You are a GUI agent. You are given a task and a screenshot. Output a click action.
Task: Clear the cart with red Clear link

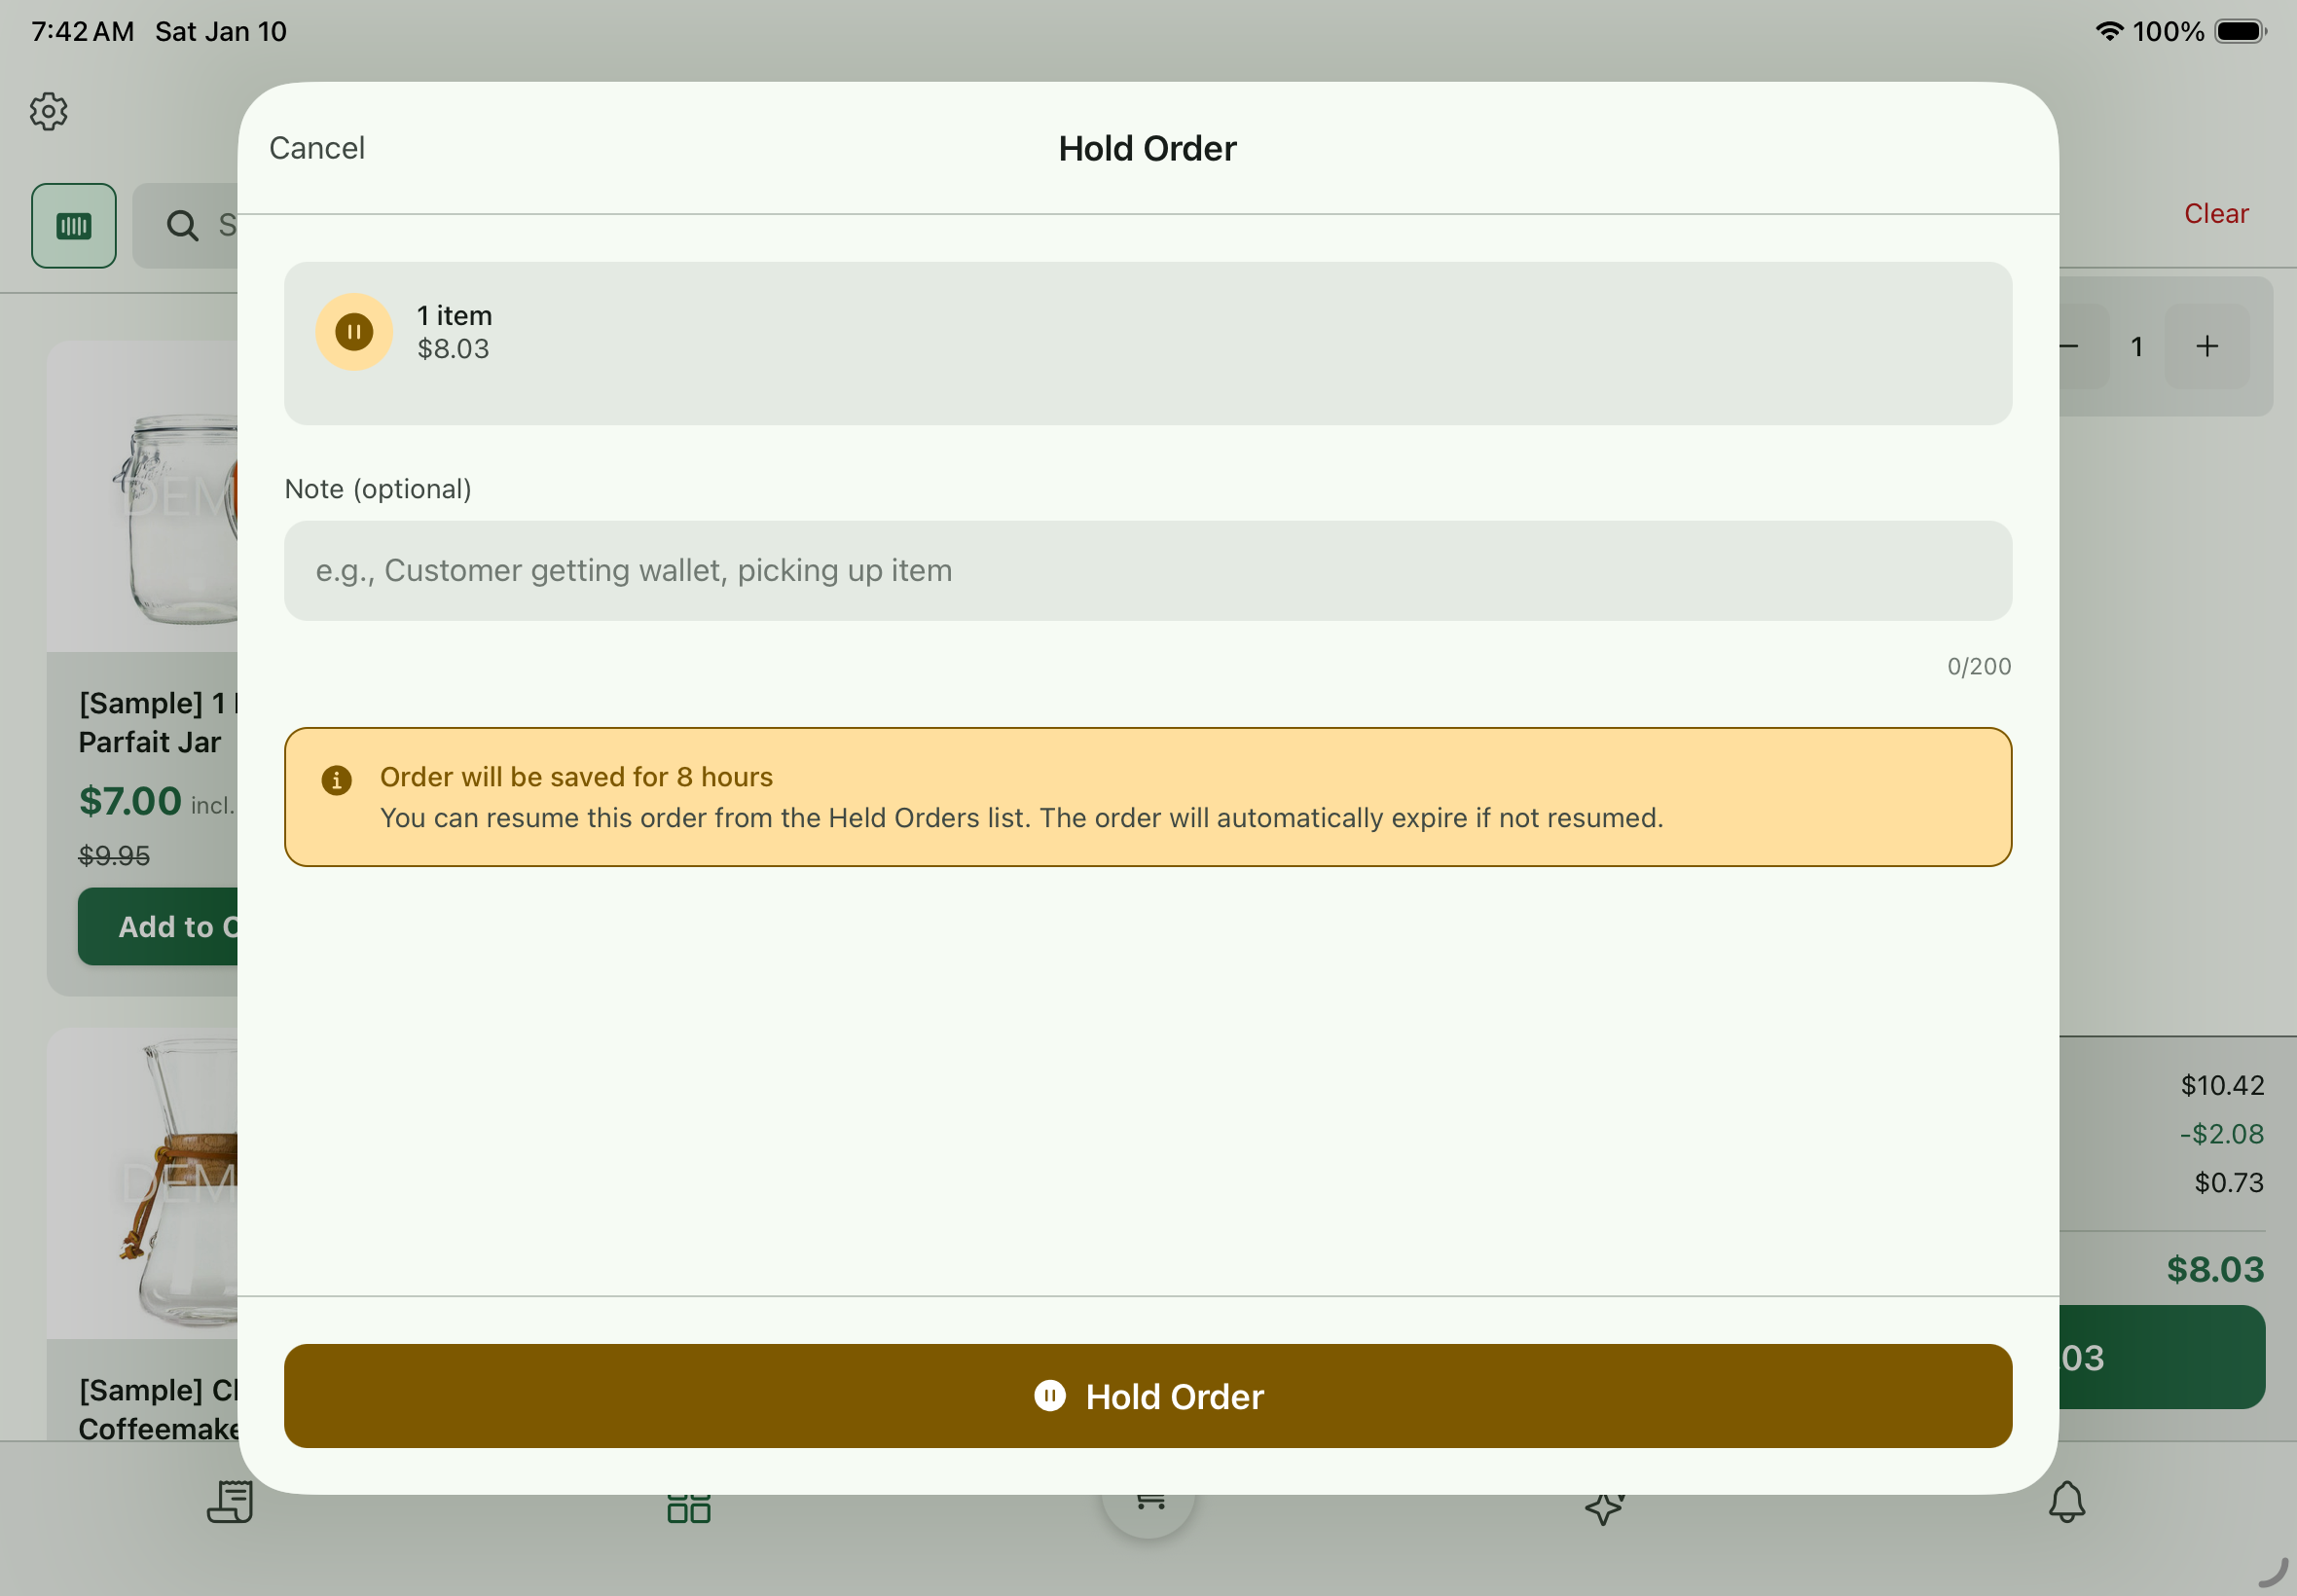tap(2215, 213)
